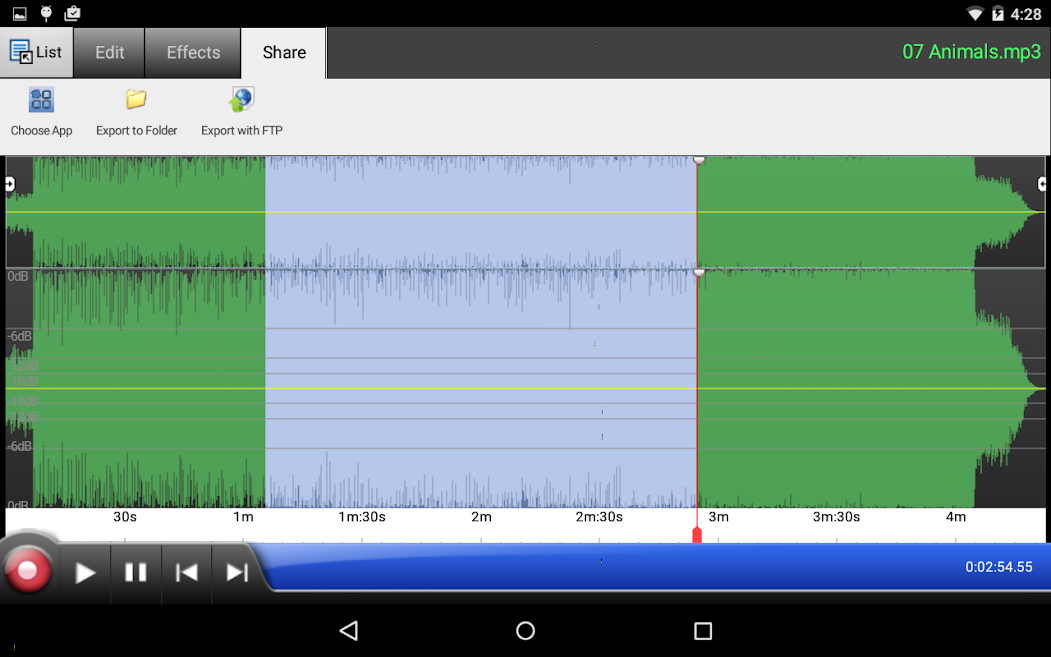
Task: Select Export with FTP
Action: [x=240, y=110]
